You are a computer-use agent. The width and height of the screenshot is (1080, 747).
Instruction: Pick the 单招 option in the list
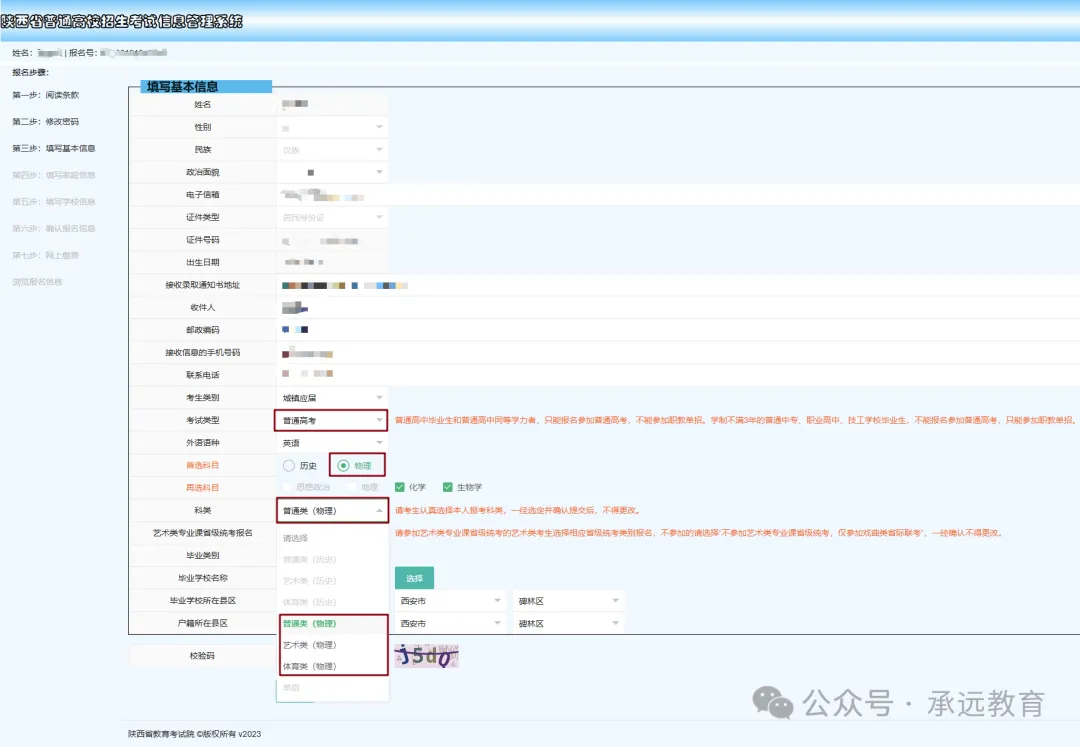tap(333, 688)
